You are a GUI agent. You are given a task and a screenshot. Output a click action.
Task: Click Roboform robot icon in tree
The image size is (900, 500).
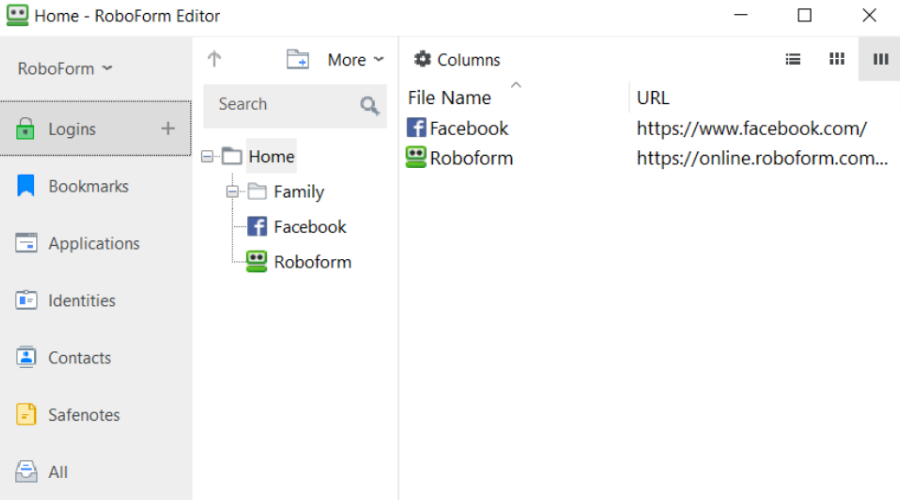coord(257,261)
